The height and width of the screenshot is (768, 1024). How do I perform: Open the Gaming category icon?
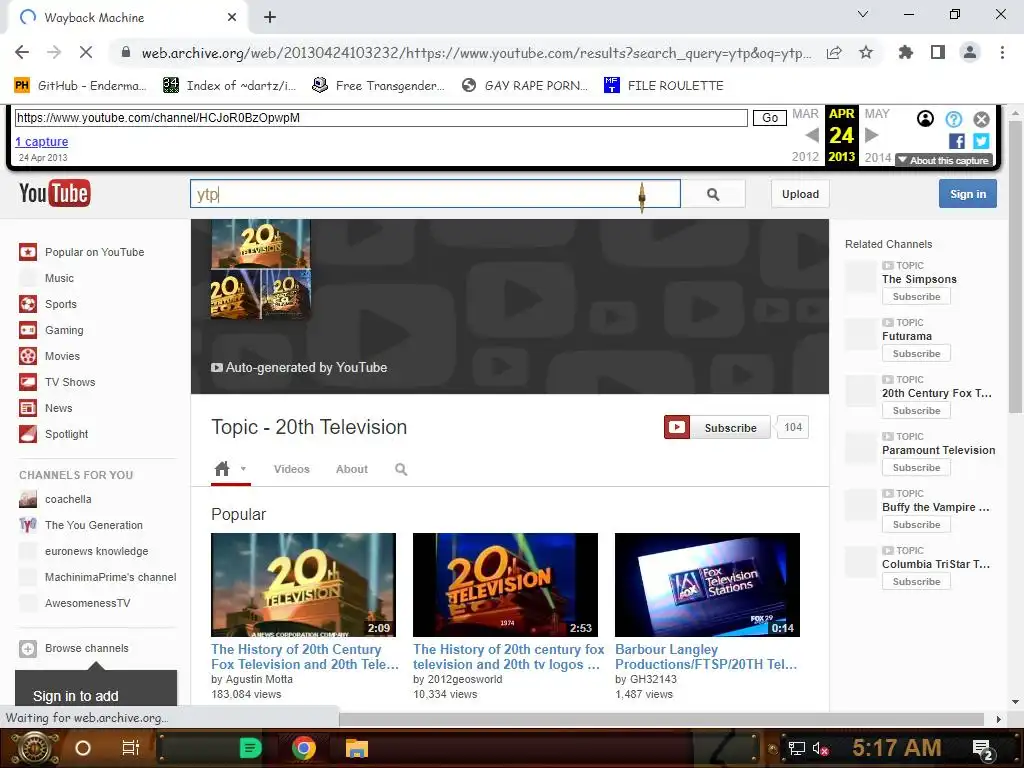[28, 330]
